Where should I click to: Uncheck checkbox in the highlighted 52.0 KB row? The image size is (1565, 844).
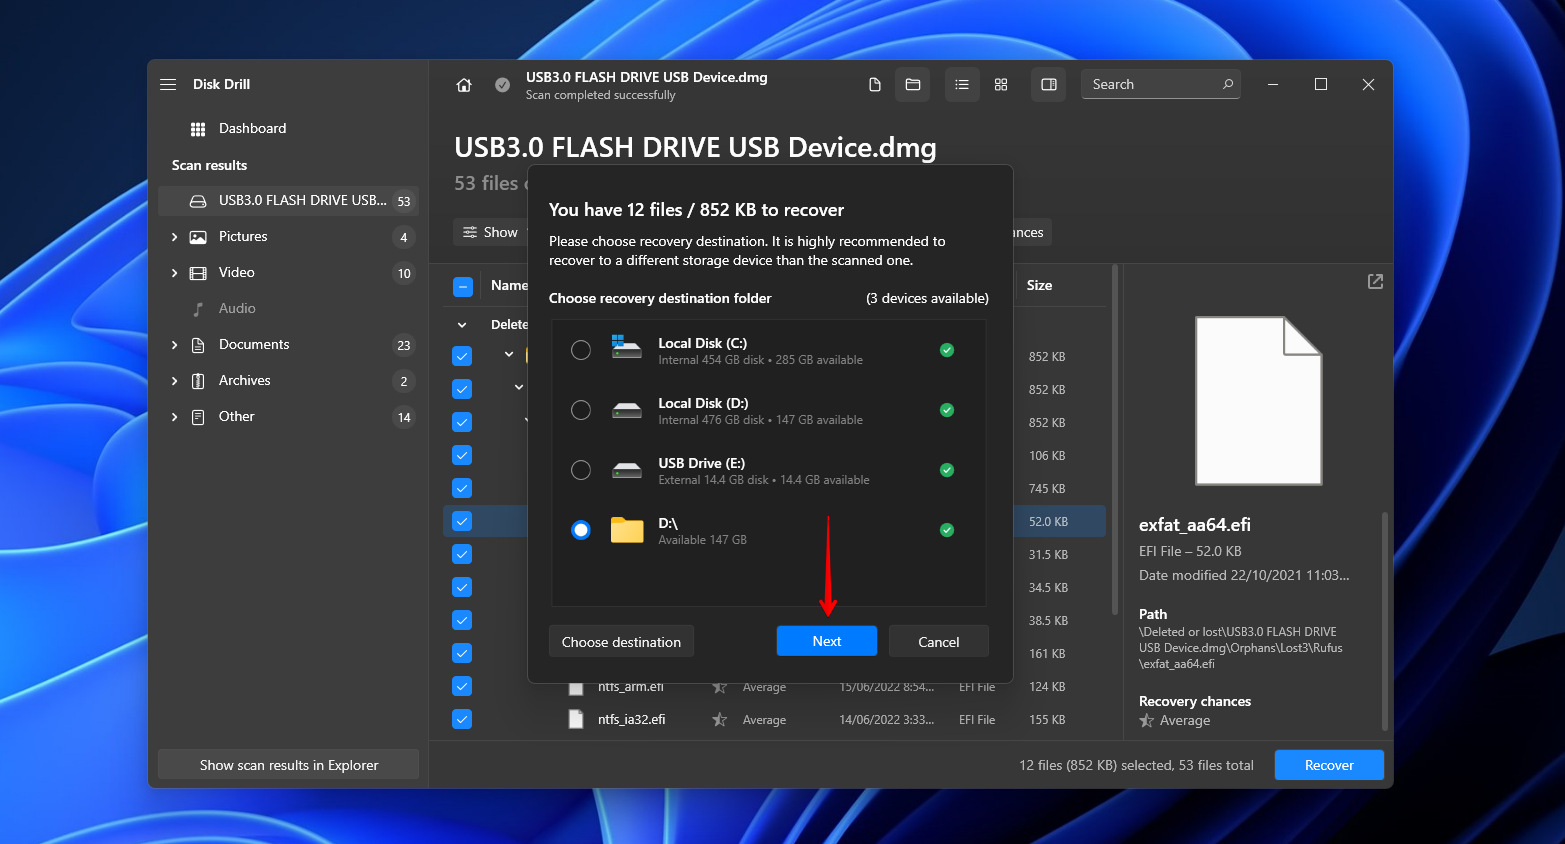462,521
